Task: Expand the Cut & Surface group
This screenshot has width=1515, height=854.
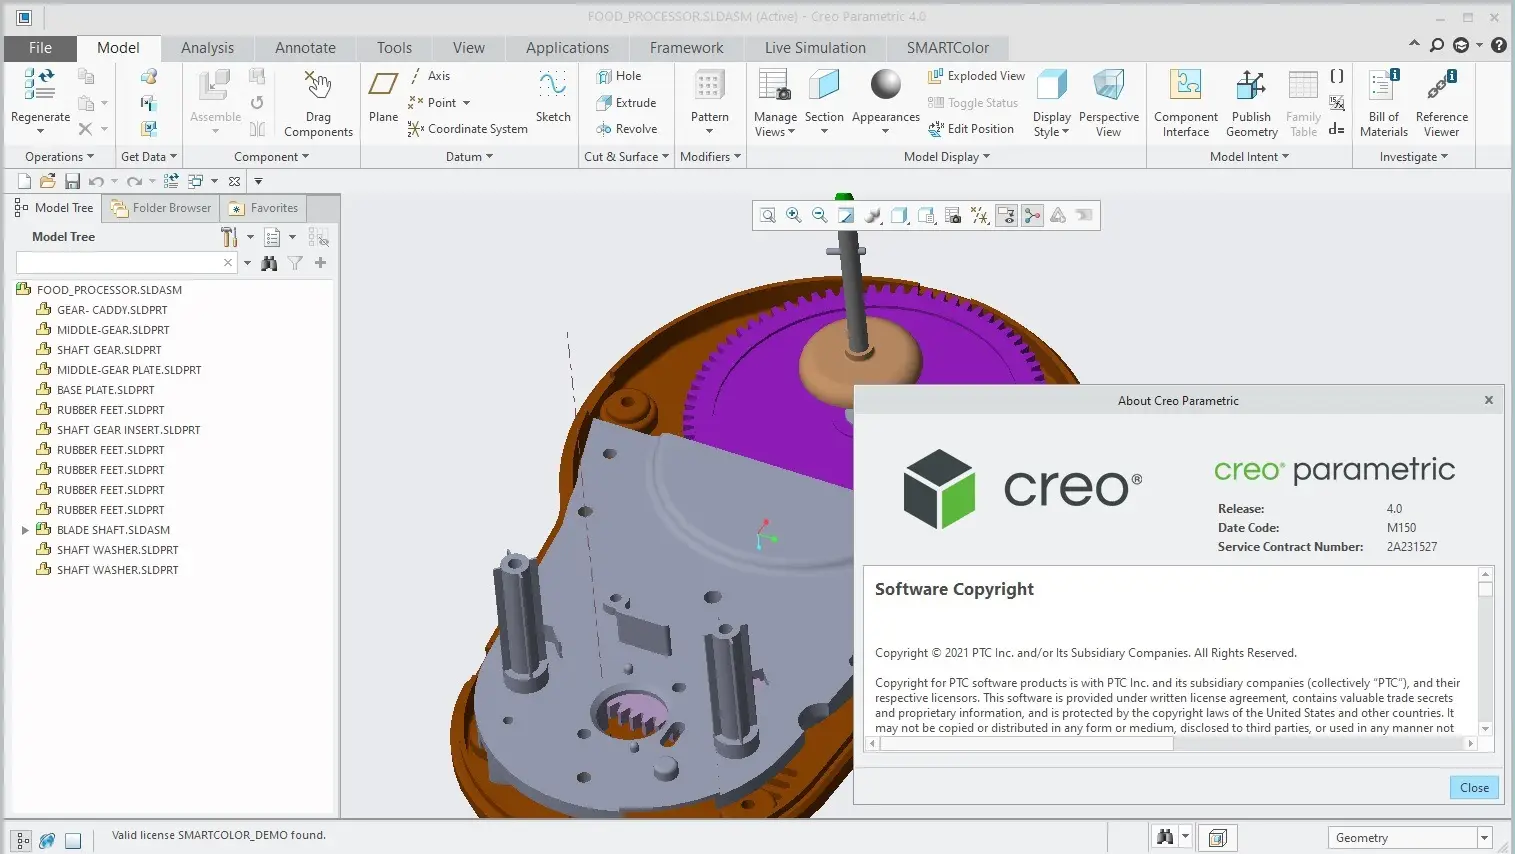Action: (x=626, y=157)
